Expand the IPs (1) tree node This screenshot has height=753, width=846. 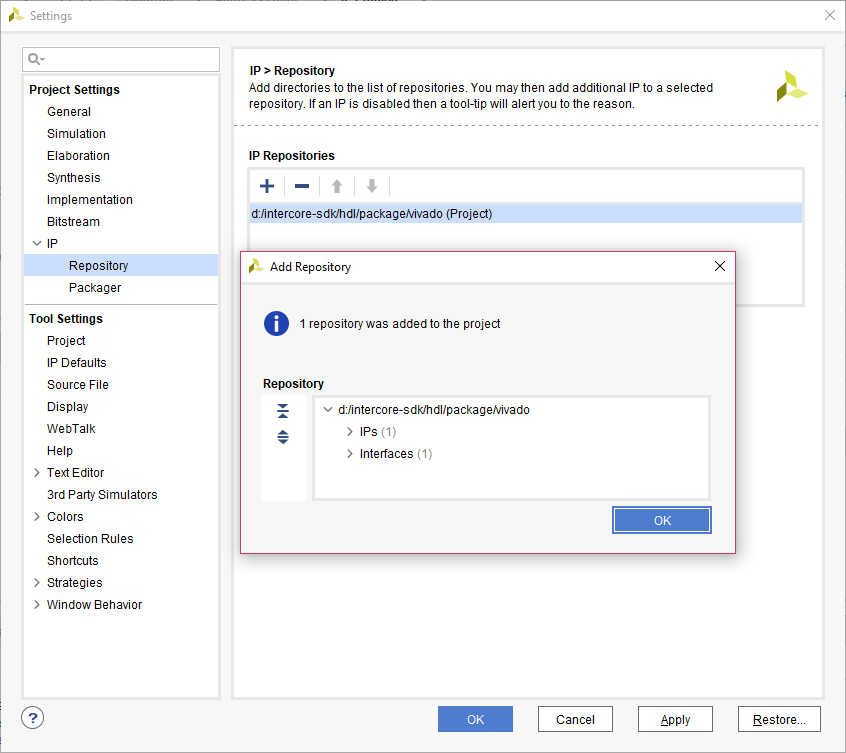(x=350, y=432)
